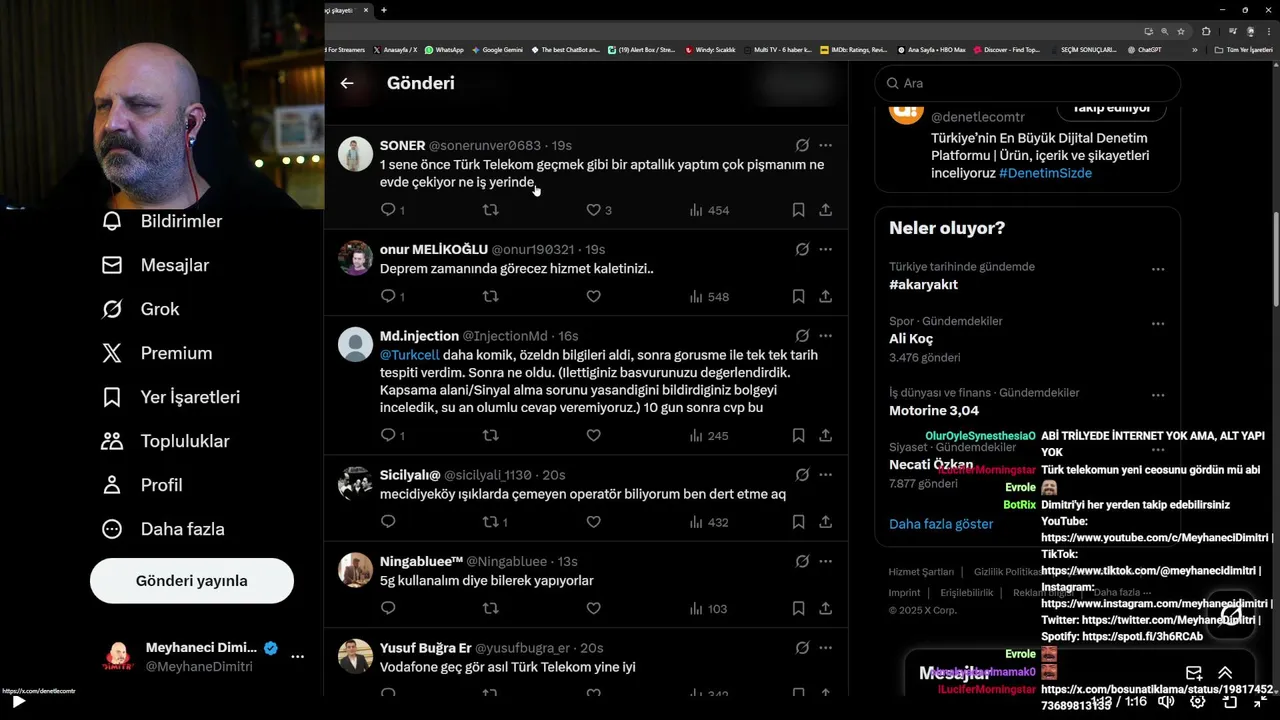This screenshot has width=1280, height=720.
Task: Like SONER's tweet with 3 likes
Action: pyautogui.click(x=599, y=210)
